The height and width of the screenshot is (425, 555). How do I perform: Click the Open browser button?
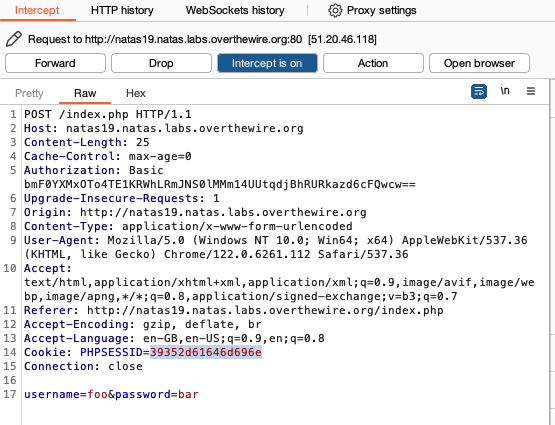pyautogui.click(x=479, y=63)
